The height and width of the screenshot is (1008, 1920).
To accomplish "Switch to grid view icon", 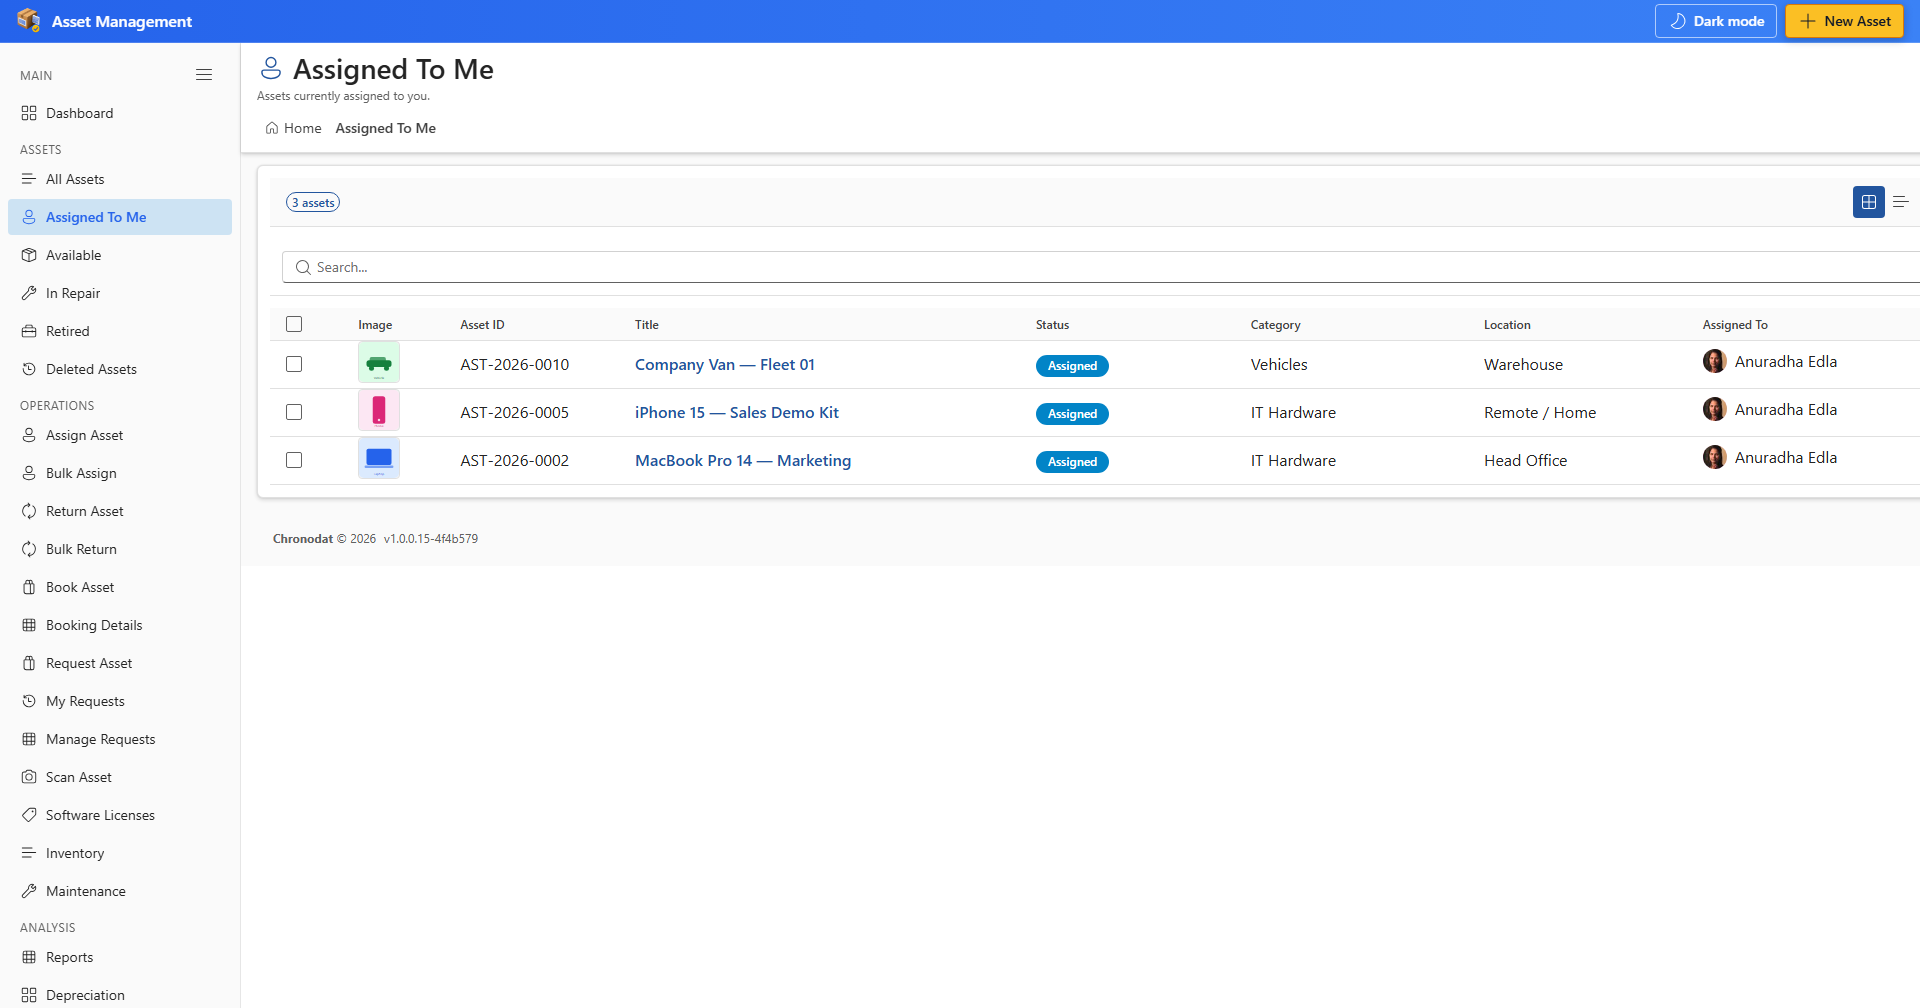I will [1868, 202].
